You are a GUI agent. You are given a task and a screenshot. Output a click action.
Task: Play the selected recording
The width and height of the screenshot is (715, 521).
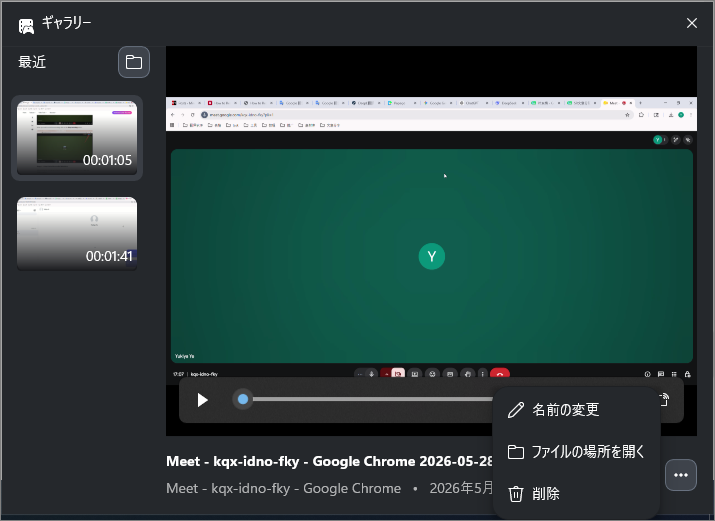[202, 400]
